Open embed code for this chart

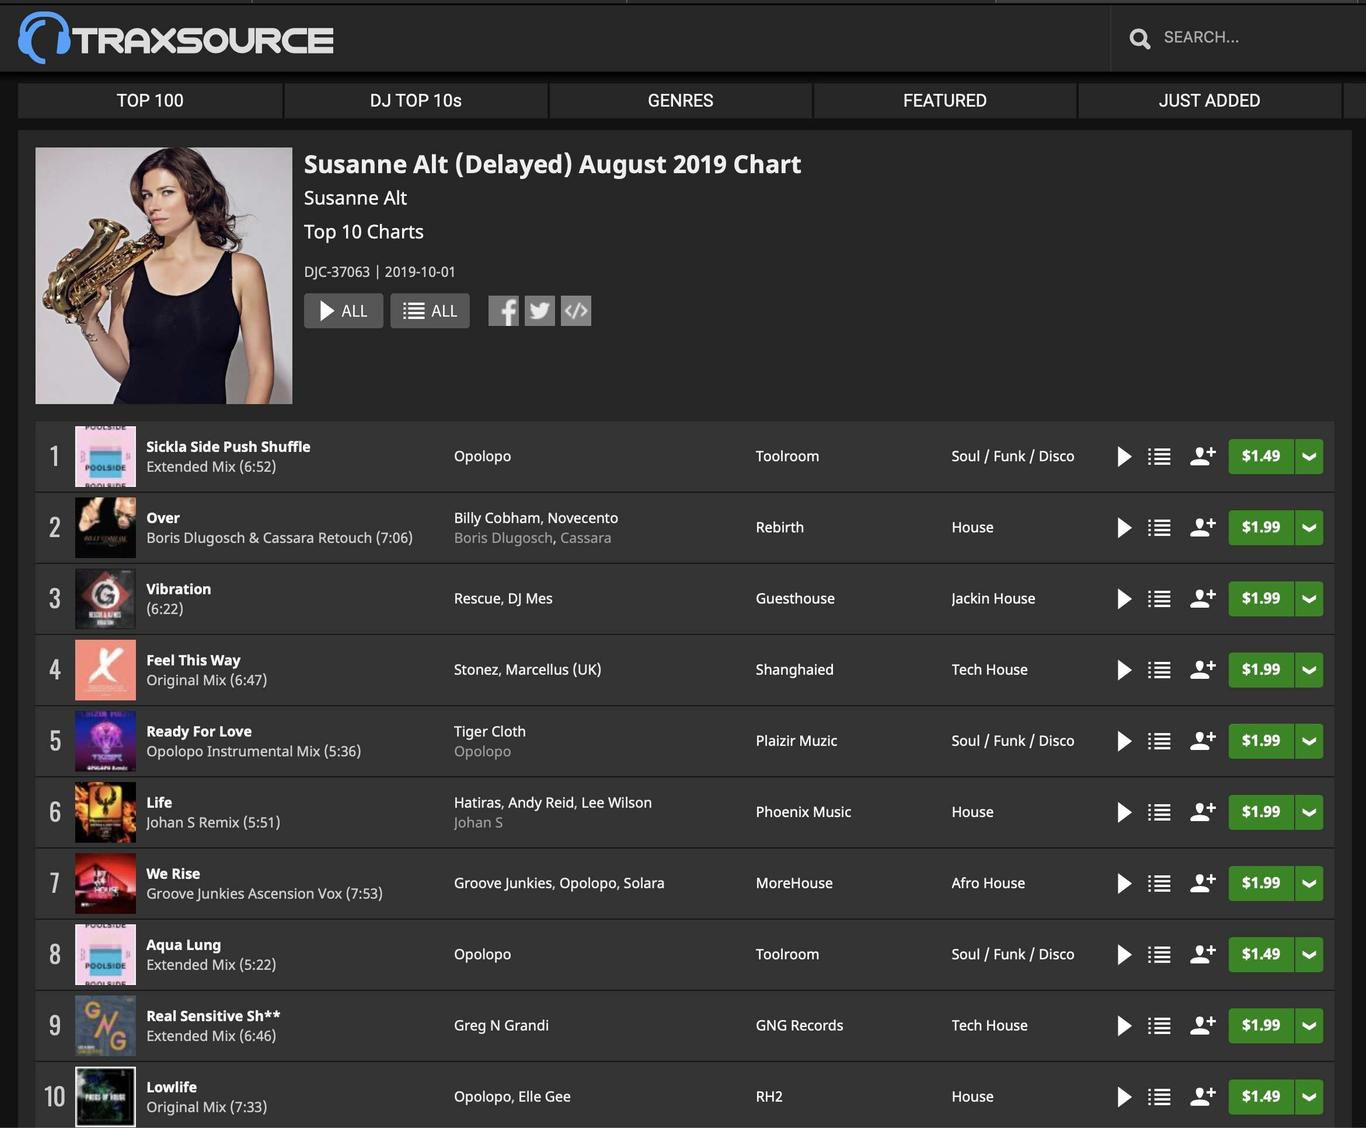tap(576, 311)
